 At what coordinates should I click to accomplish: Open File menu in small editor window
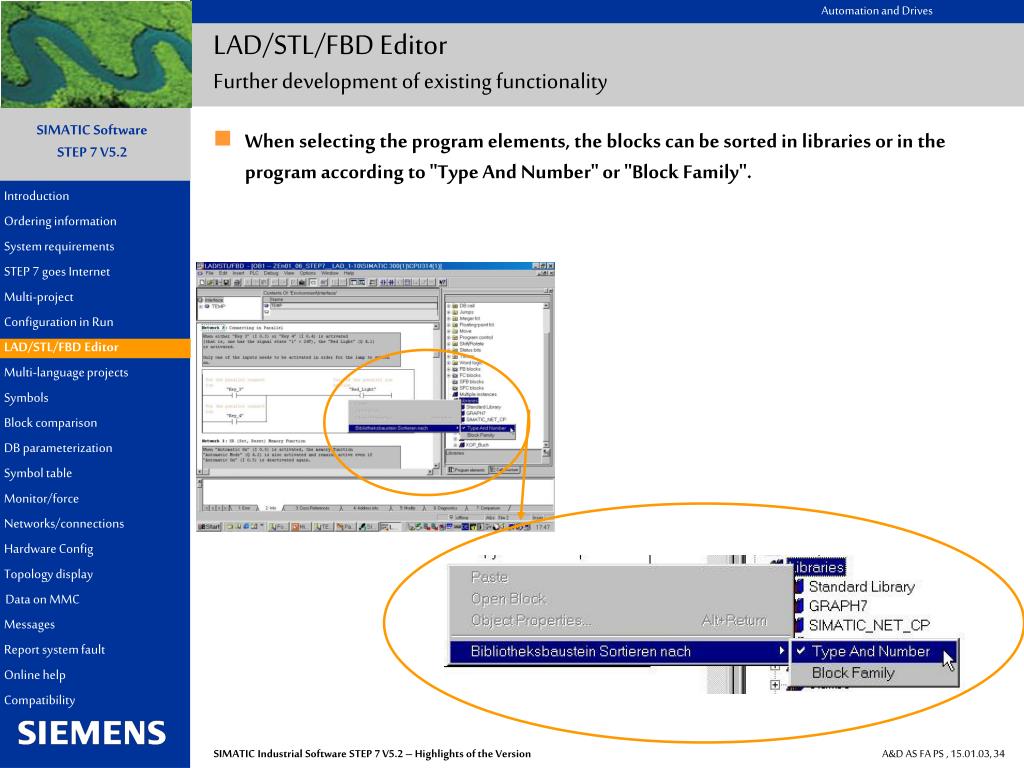210,273
